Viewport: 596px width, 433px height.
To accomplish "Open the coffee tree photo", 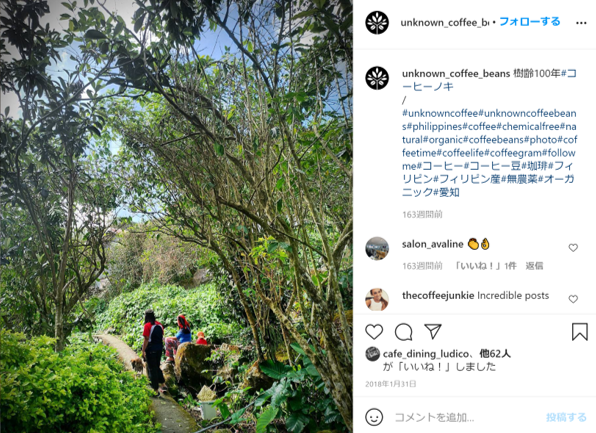I will (176, 216).
